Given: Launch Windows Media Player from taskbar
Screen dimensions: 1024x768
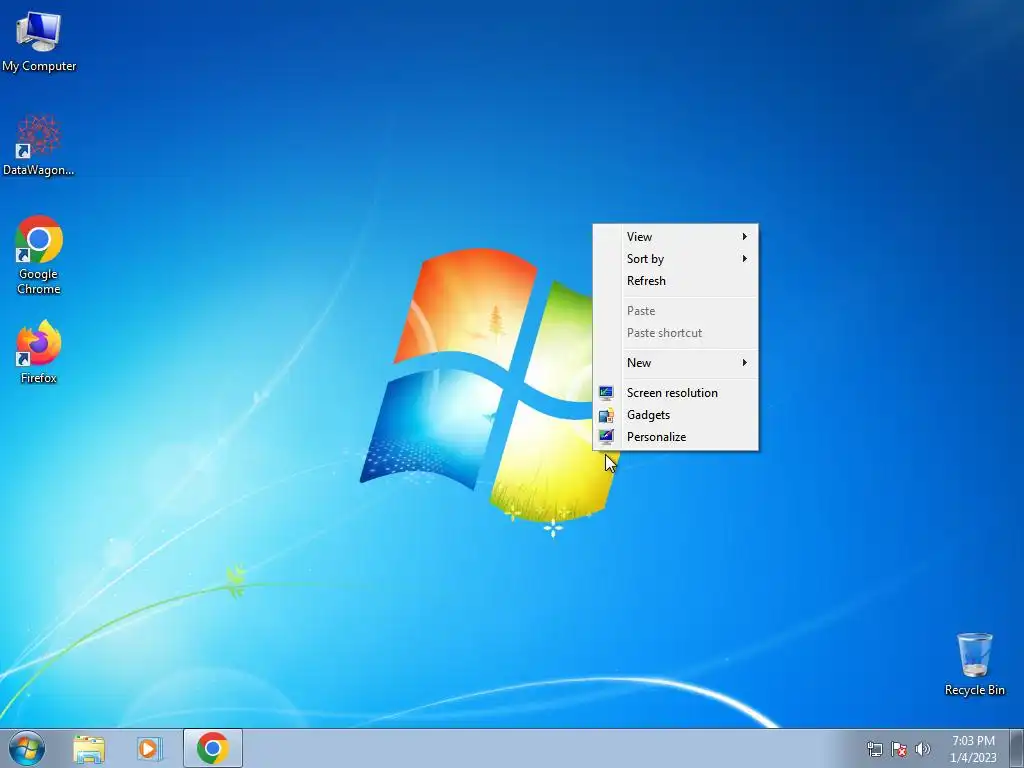Looking at the screenshot, I should (150, 748).
